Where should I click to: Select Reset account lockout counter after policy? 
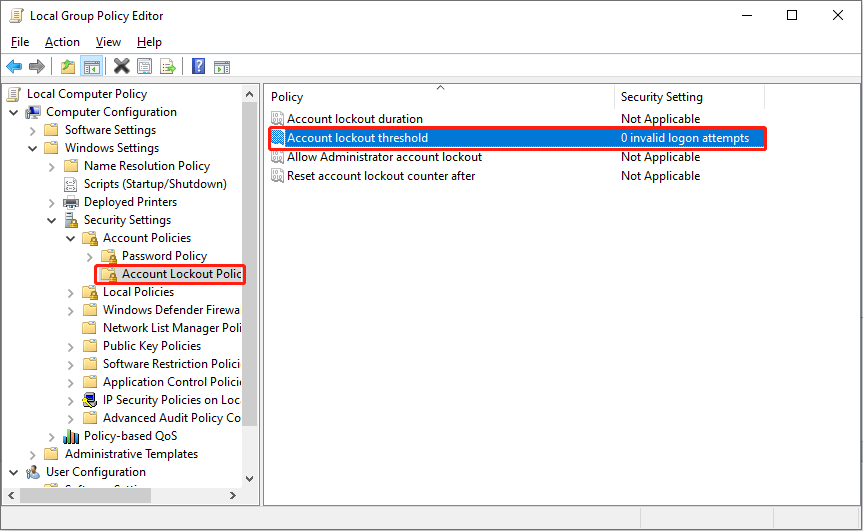[x=380, y=176]
